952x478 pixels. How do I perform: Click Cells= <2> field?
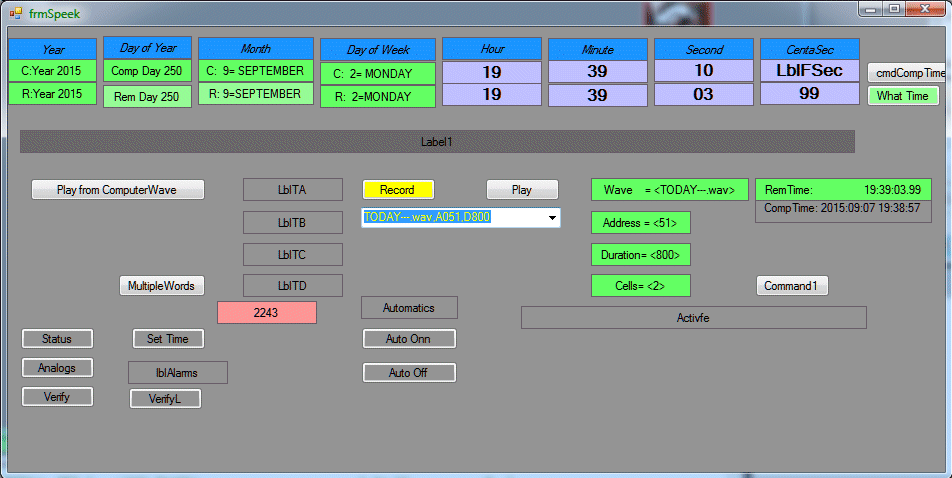point(641,285)
